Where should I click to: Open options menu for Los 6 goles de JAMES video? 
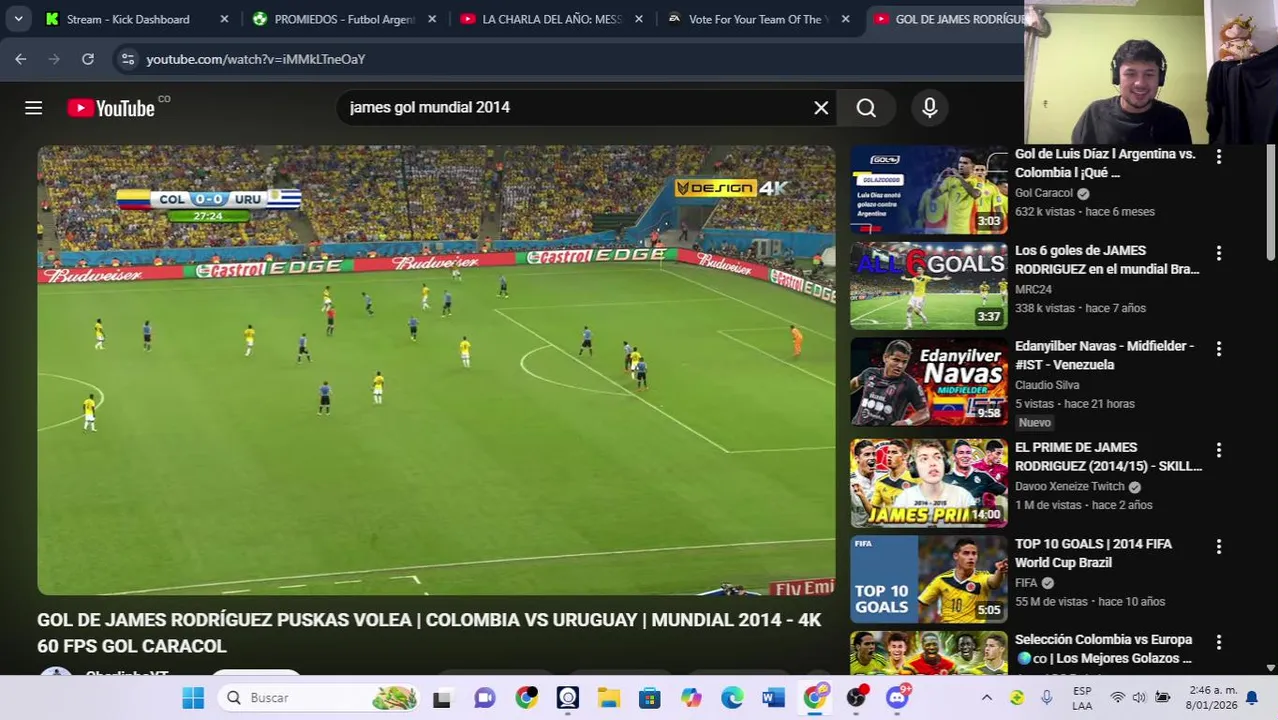pyautogui.click(x=1218, y=254)
